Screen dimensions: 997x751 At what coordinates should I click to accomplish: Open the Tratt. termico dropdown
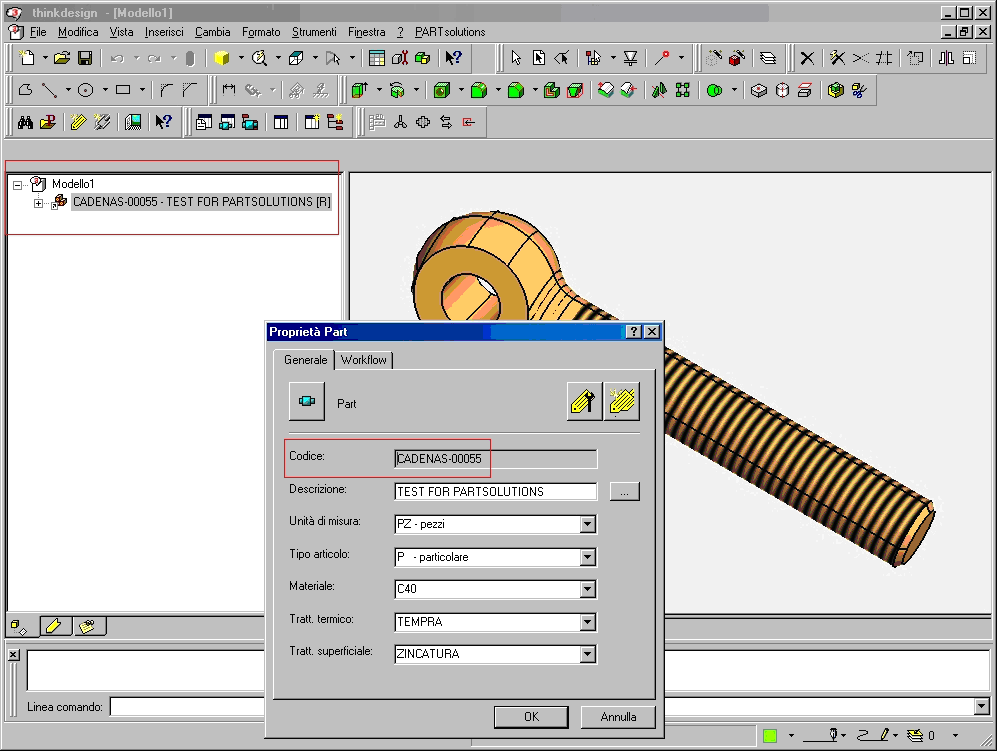[x=588, y=622]
